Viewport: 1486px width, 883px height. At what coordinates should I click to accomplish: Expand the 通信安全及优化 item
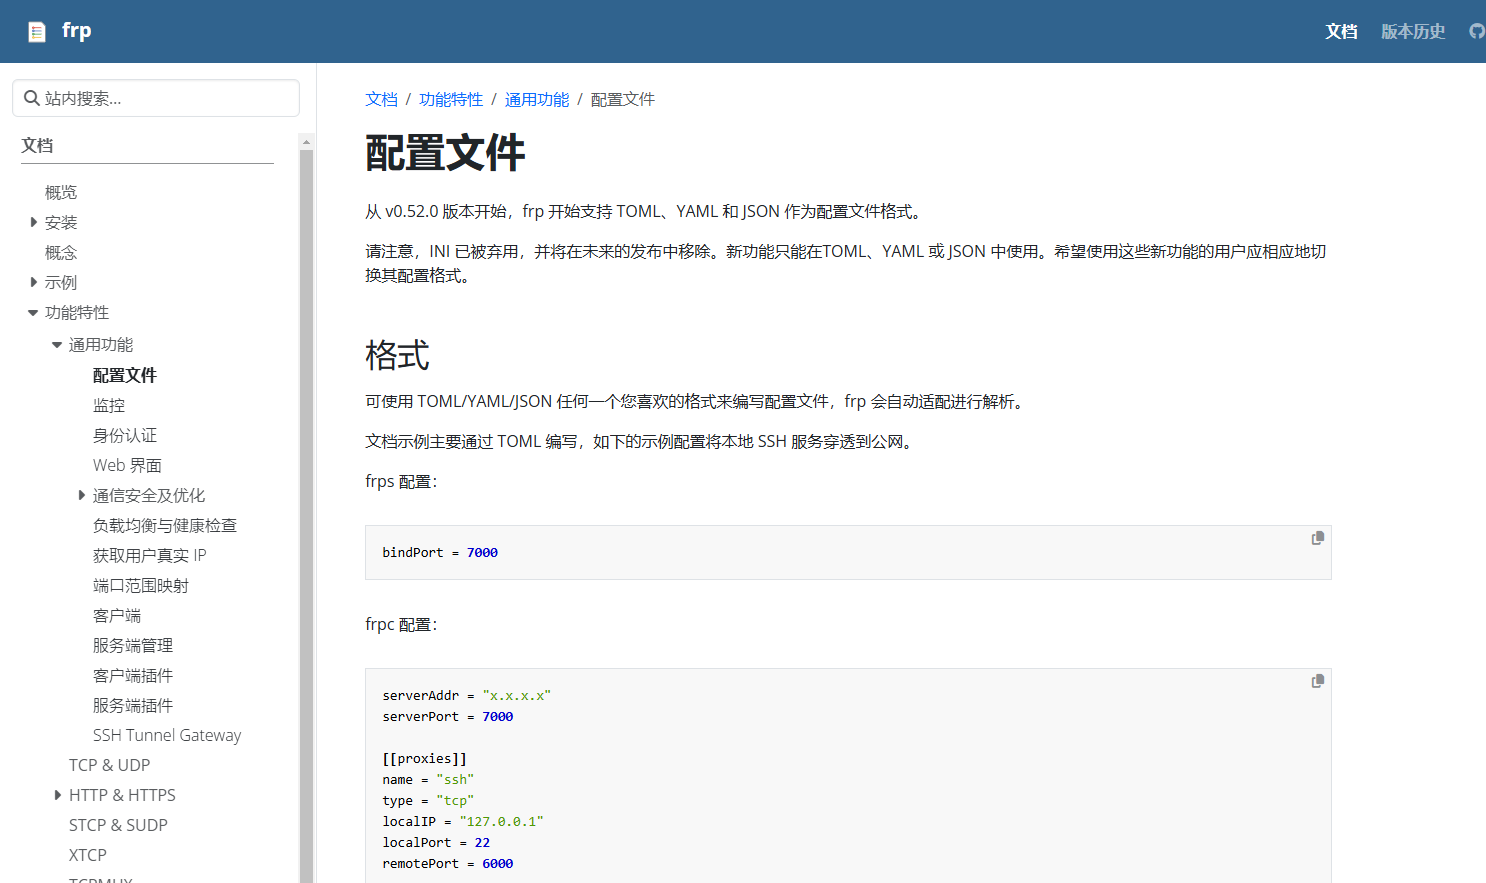click(82, 495)
